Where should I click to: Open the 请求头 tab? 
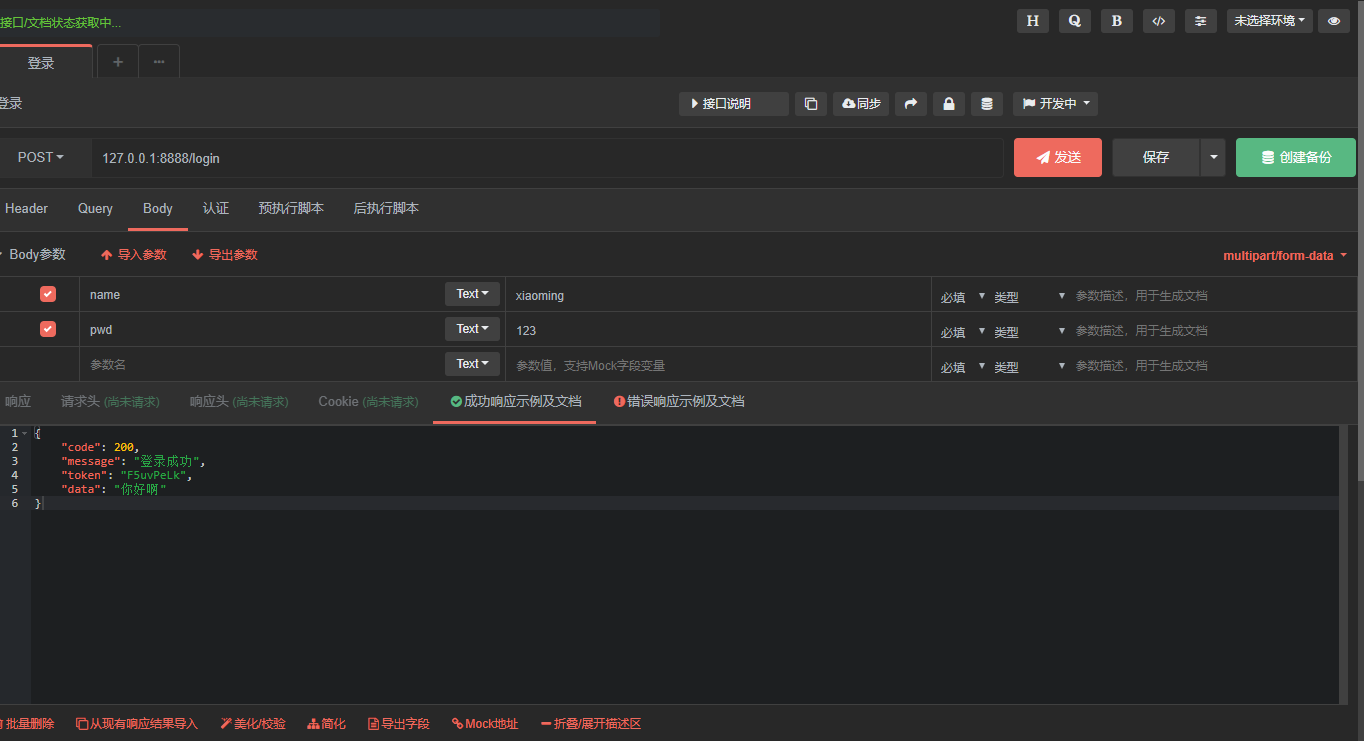tap(110, 401)
